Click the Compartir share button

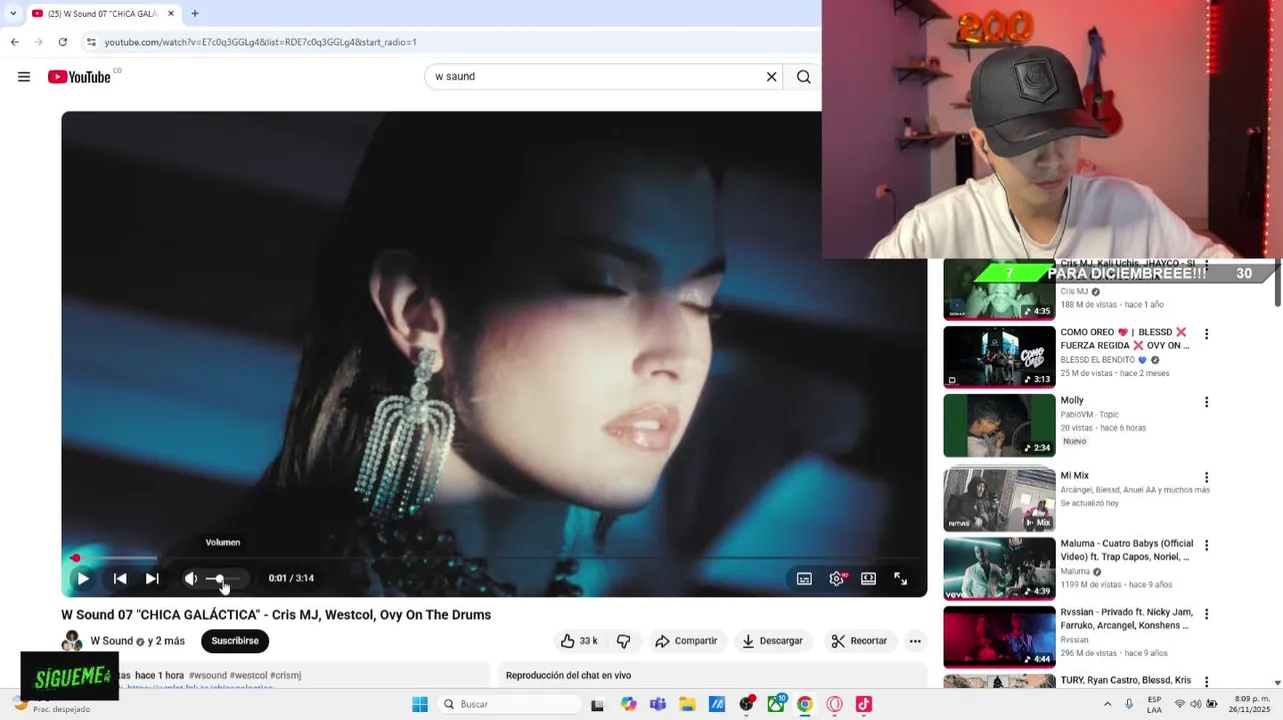(x=686, y=641)
